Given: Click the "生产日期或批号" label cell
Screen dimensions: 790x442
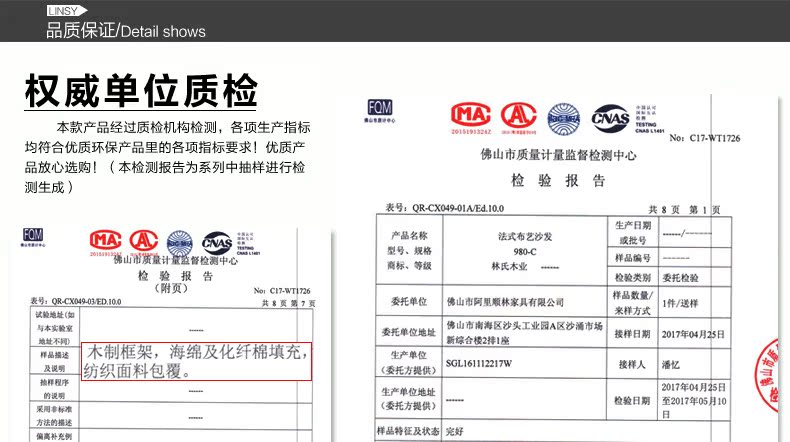Looking at the screenshot, I should pyautogui.click(x=633, y=232).
